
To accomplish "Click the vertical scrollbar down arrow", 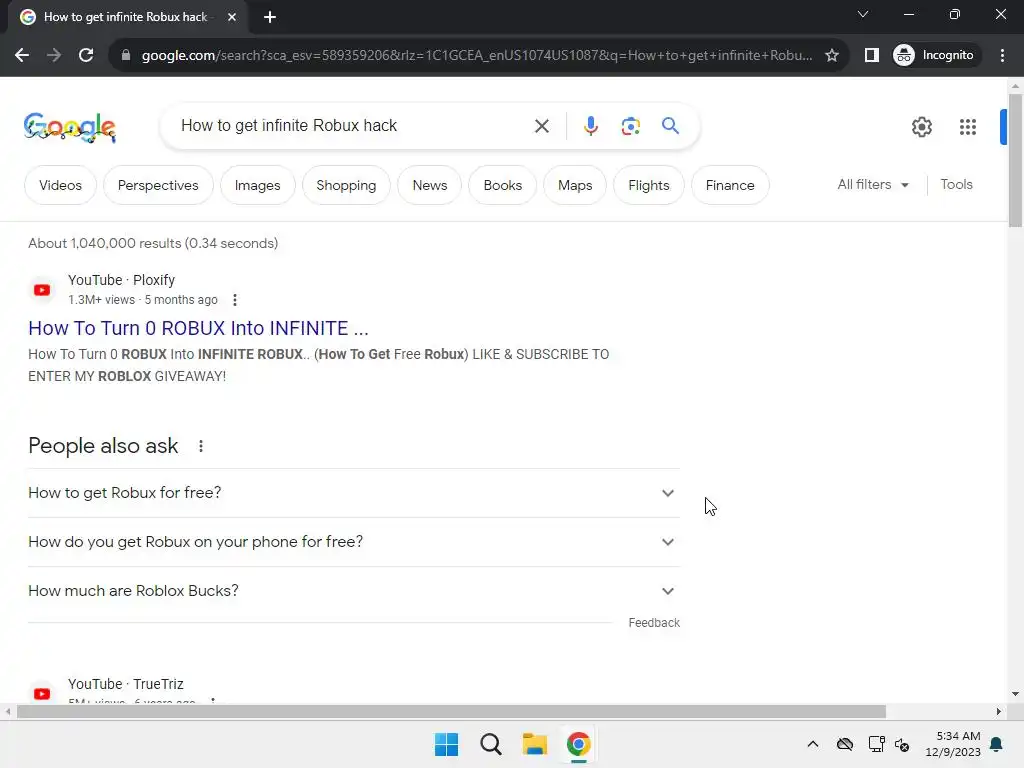I will (x=1016, y=694).
